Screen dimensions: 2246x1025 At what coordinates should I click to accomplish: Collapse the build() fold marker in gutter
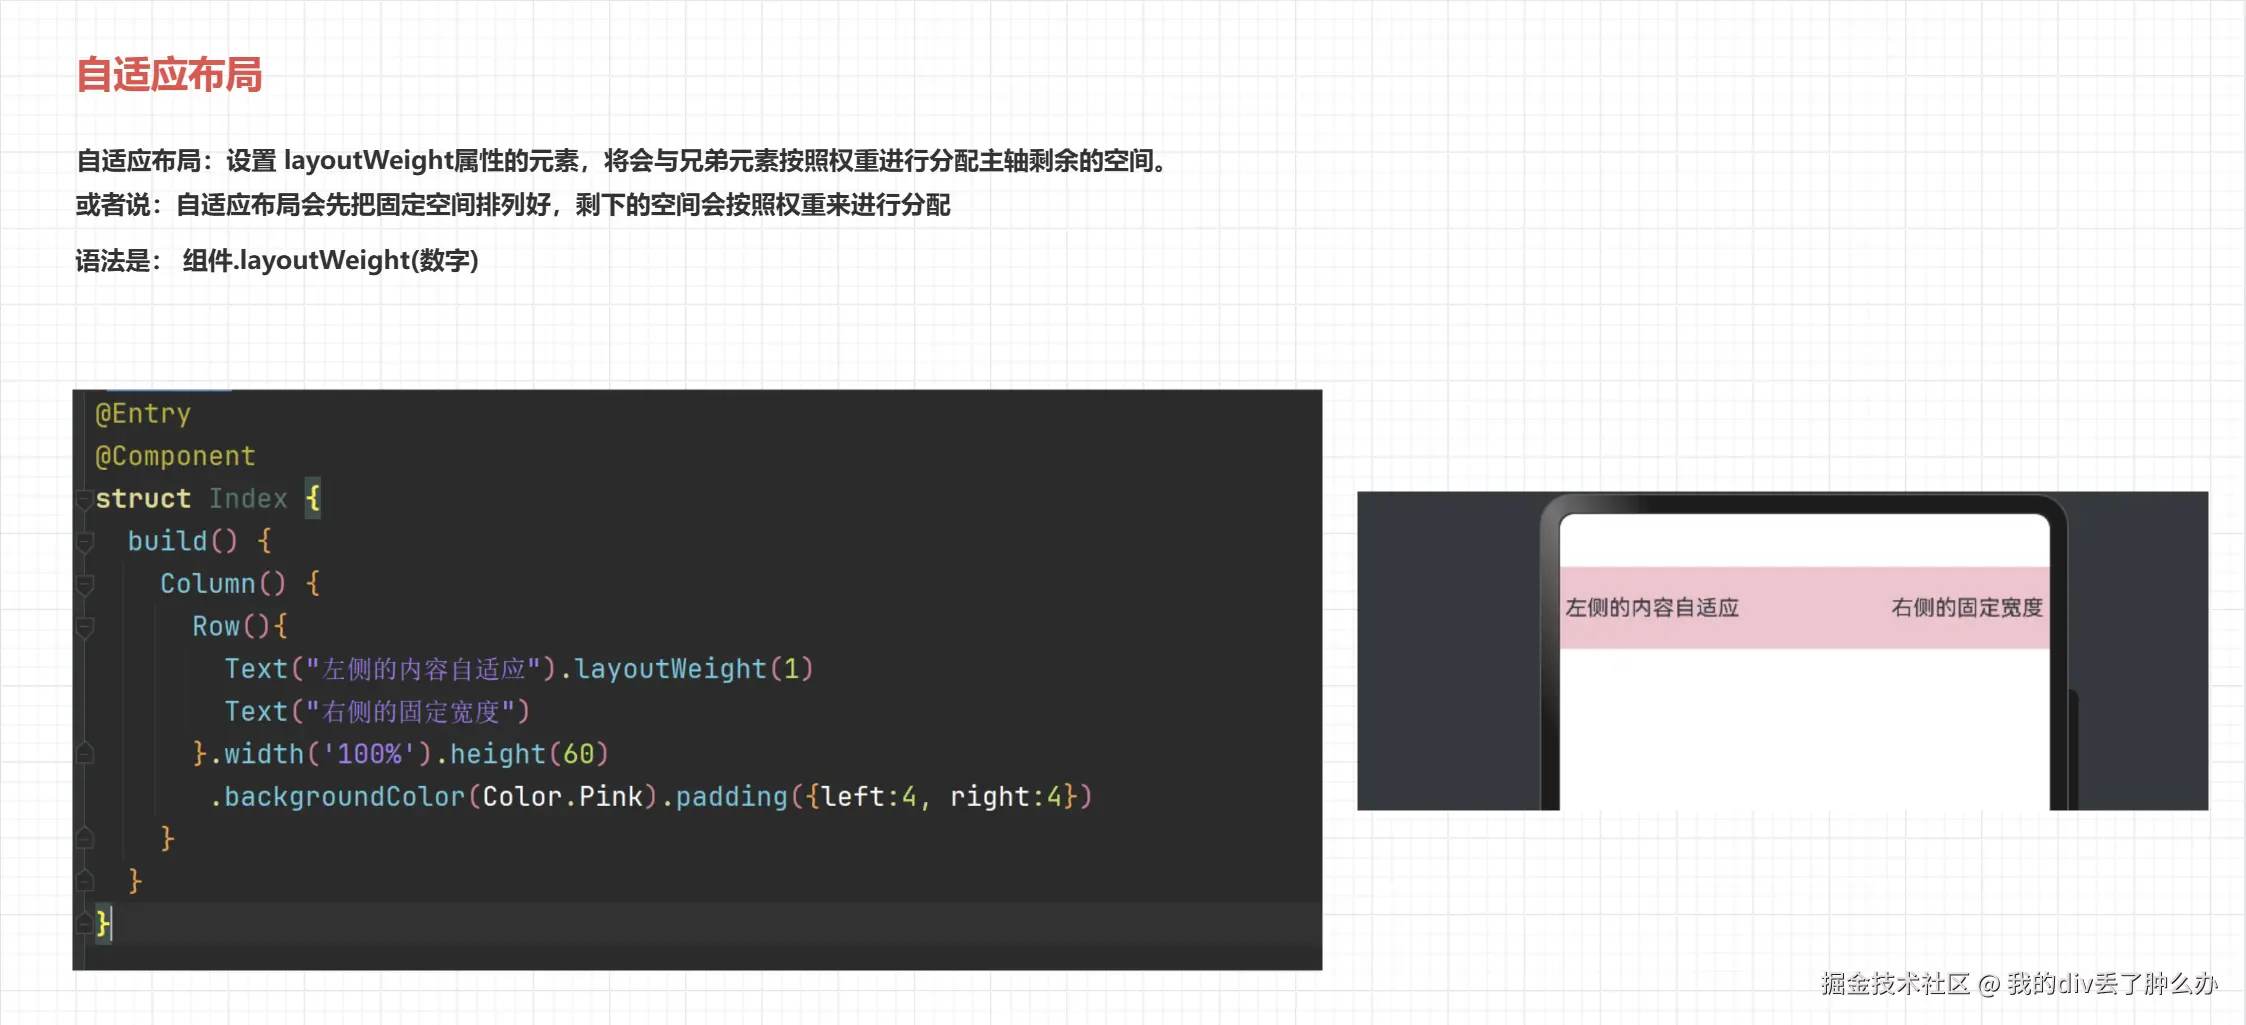[85, 541]
